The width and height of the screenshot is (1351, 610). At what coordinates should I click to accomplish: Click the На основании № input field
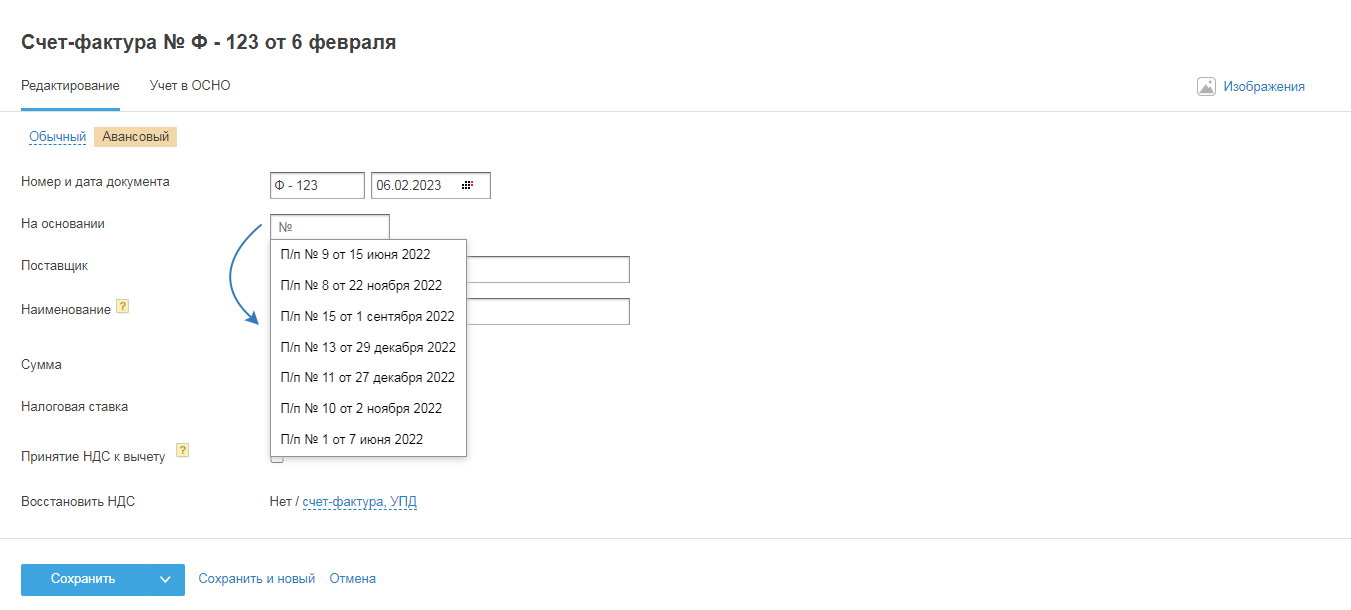click(330, 227)
